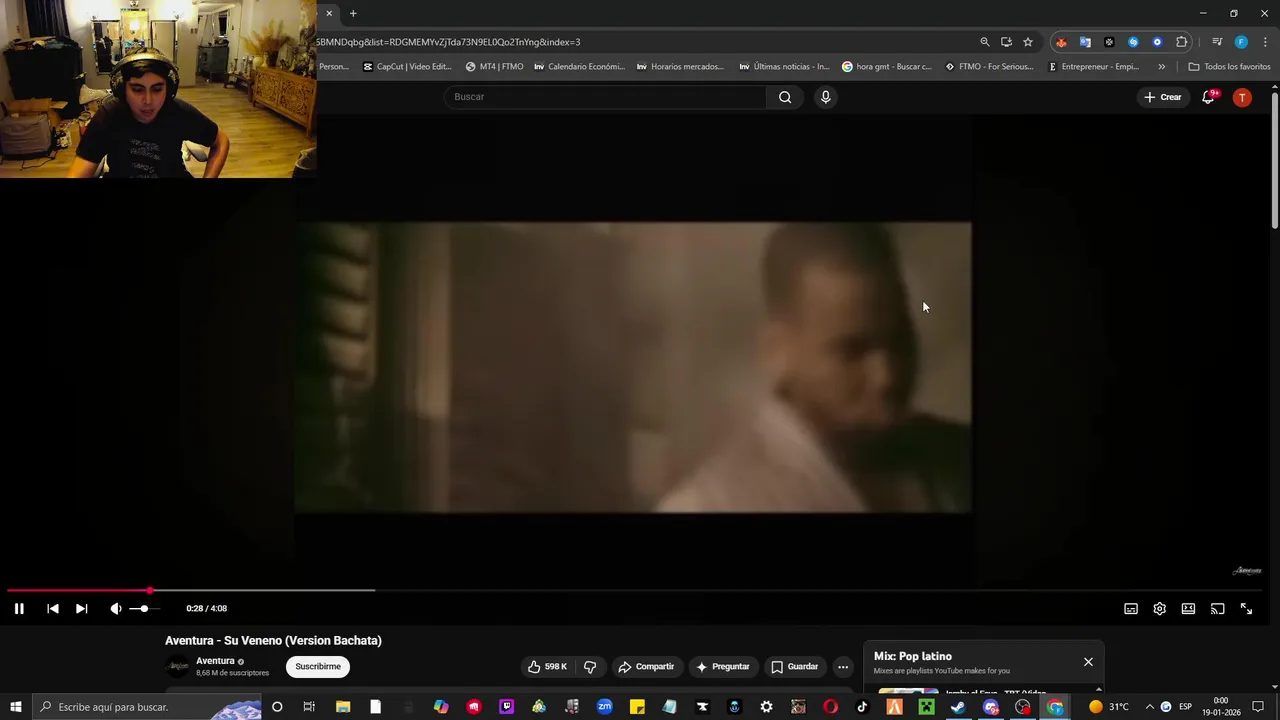Focus the YouTube Buscar search field
1280x720 pixels.
point(605,97)
